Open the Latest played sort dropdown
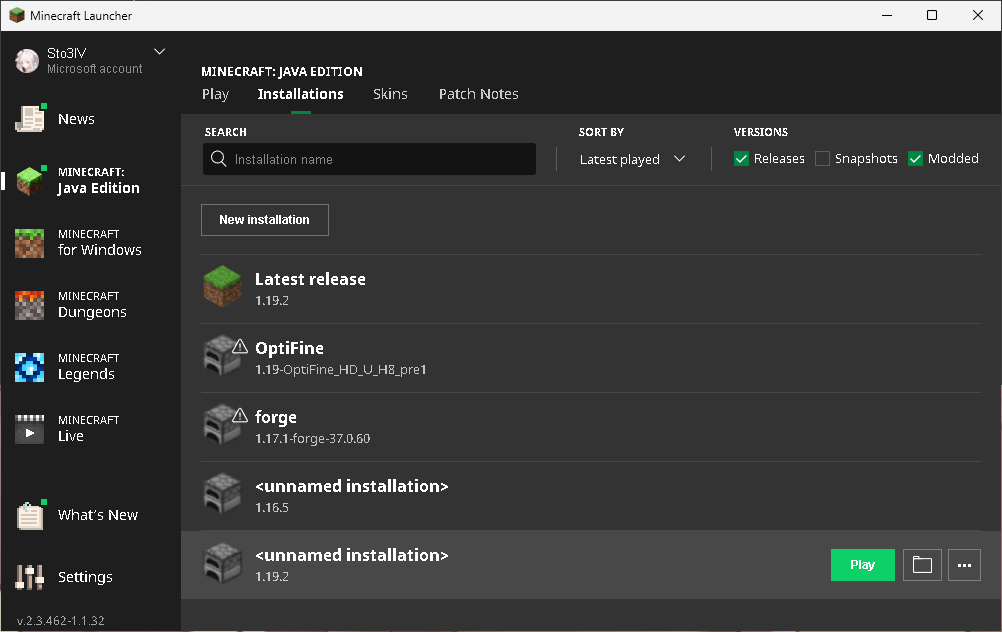The image size is (1002, 632). 632,159
